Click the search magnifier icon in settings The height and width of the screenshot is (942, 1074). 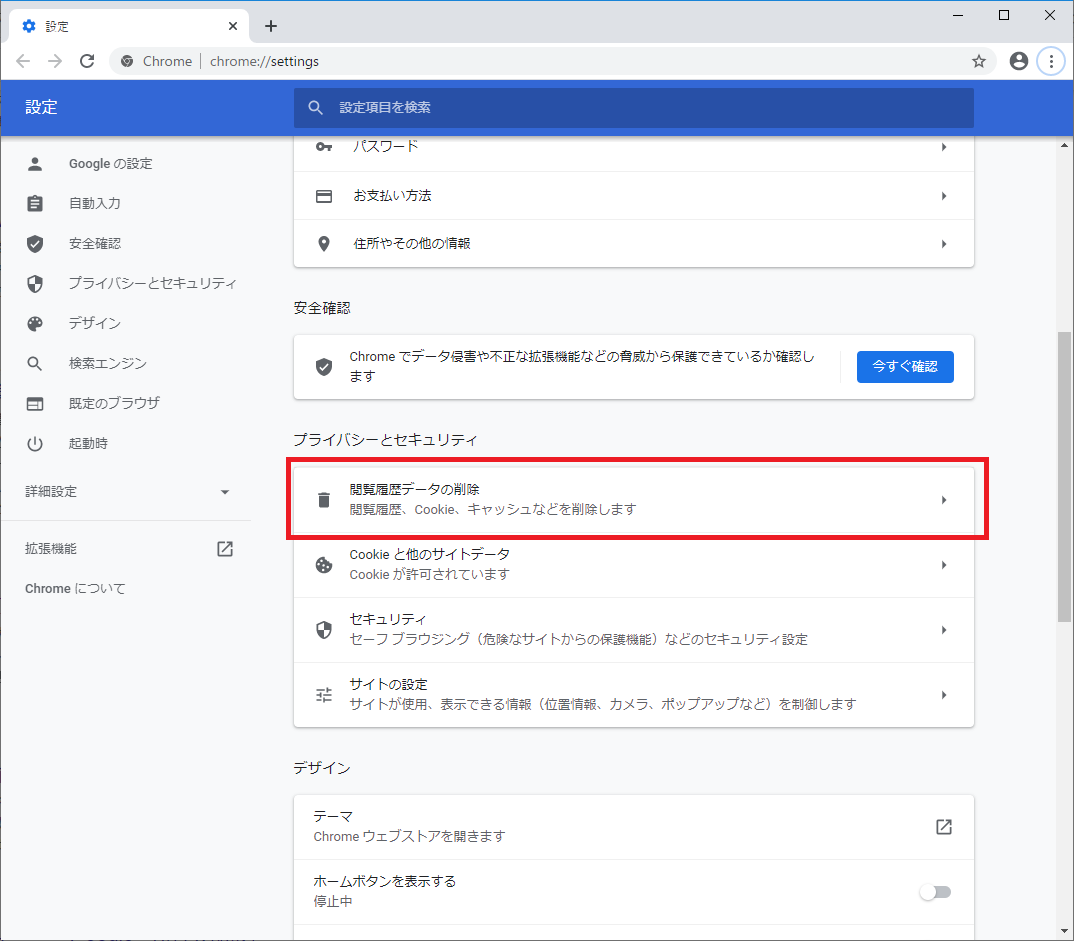coord(315,108)
